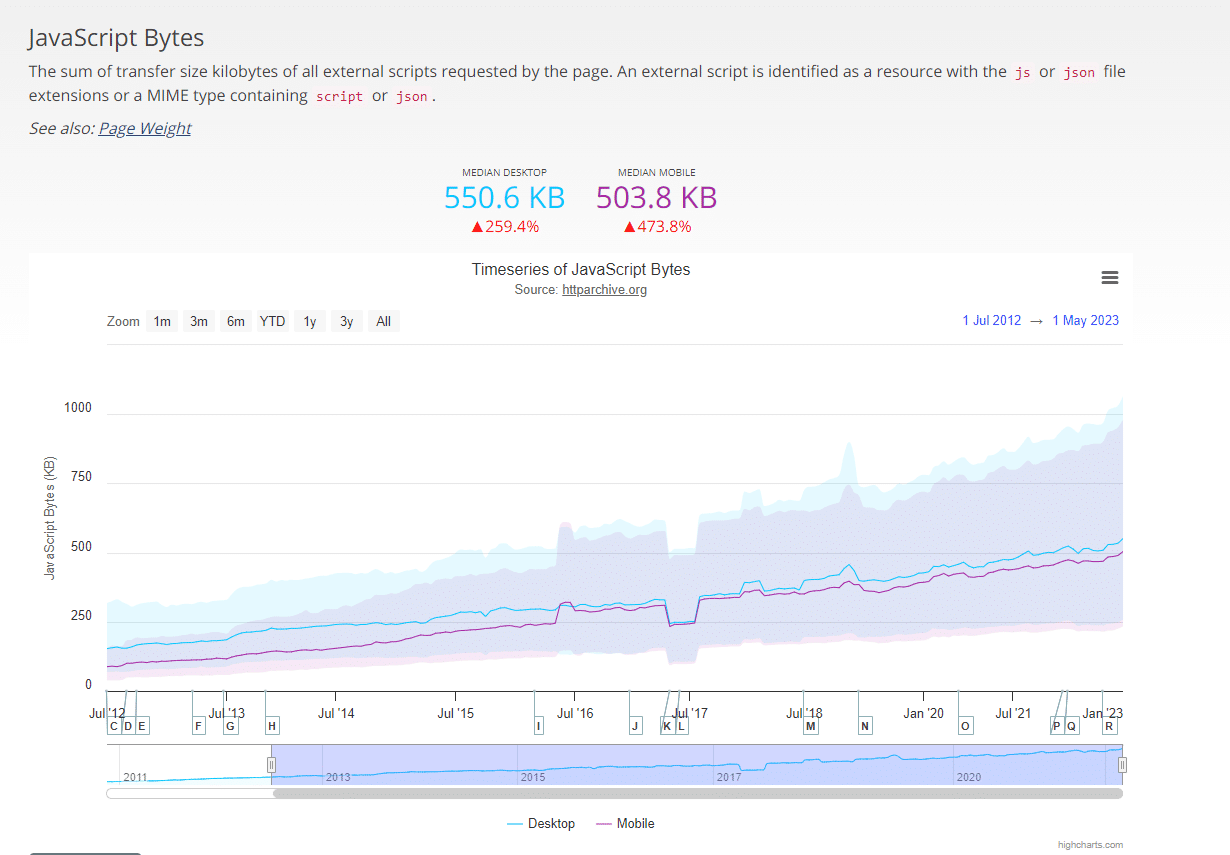Click the left navigator range handle

271,765
